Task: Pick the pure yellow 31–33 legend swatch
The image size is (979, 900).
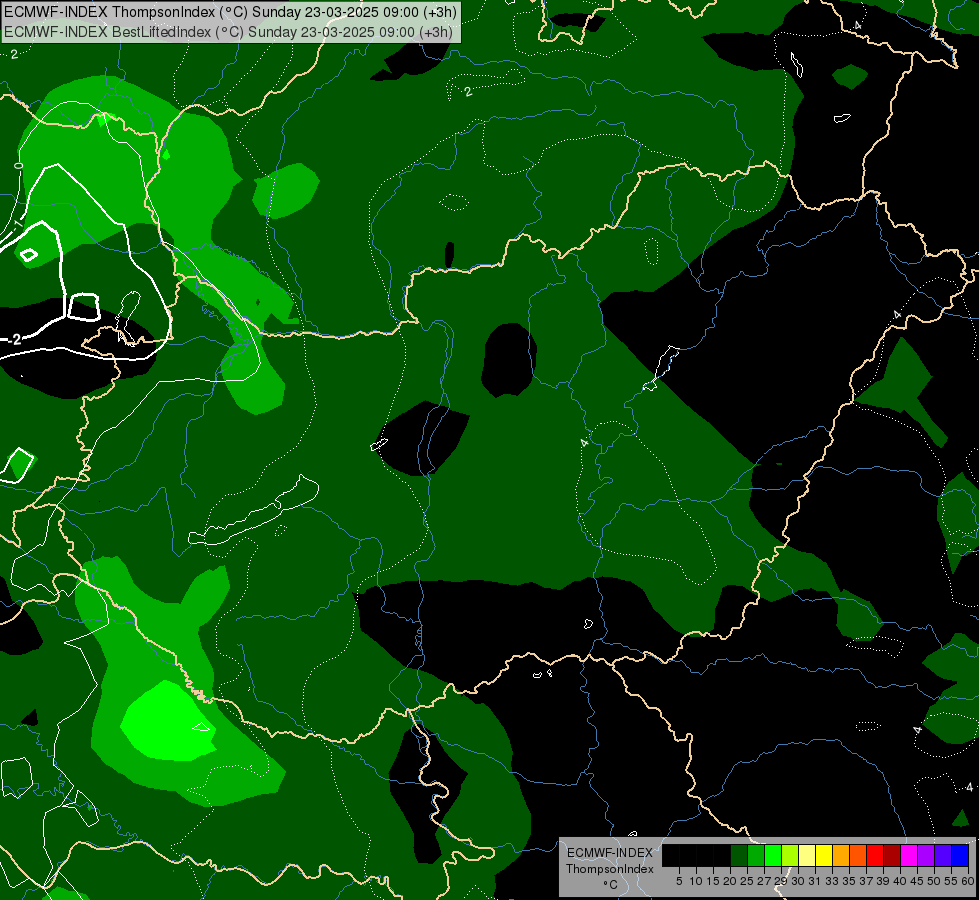Action: [824, 855]
